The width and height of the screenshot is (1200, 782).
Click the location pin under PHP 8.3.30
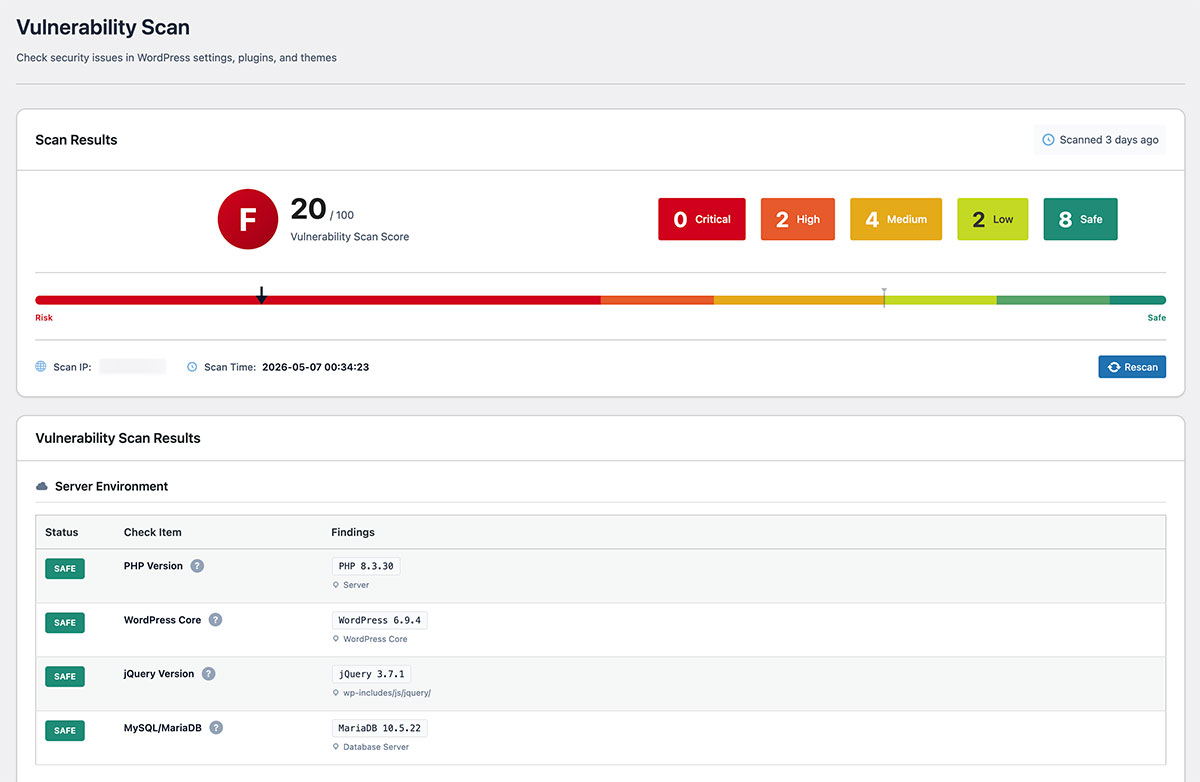(x=336, y=585)
